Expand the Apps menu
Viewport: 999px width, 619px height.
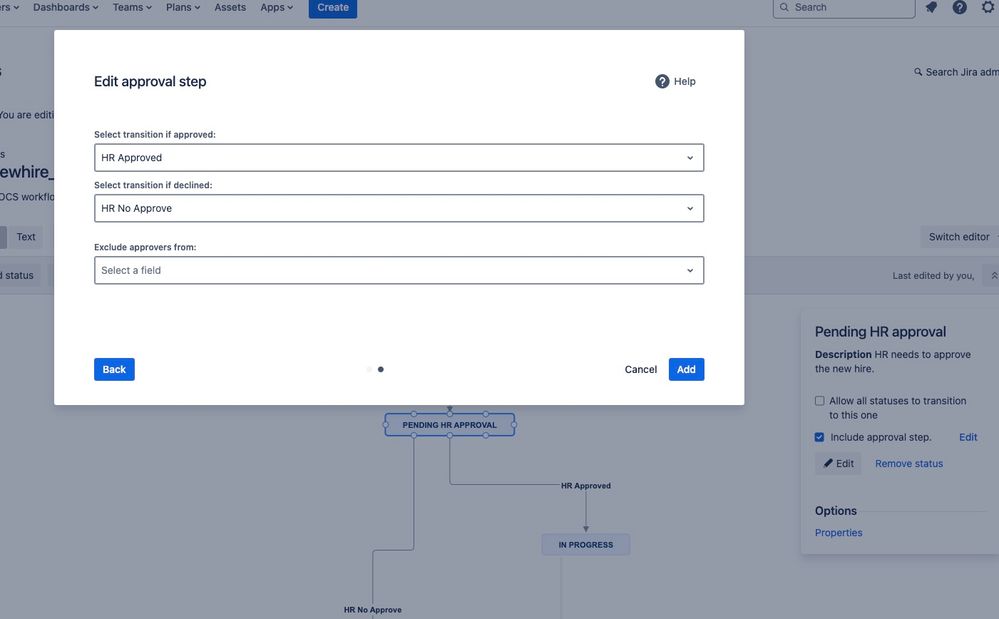tap(277, 8)
